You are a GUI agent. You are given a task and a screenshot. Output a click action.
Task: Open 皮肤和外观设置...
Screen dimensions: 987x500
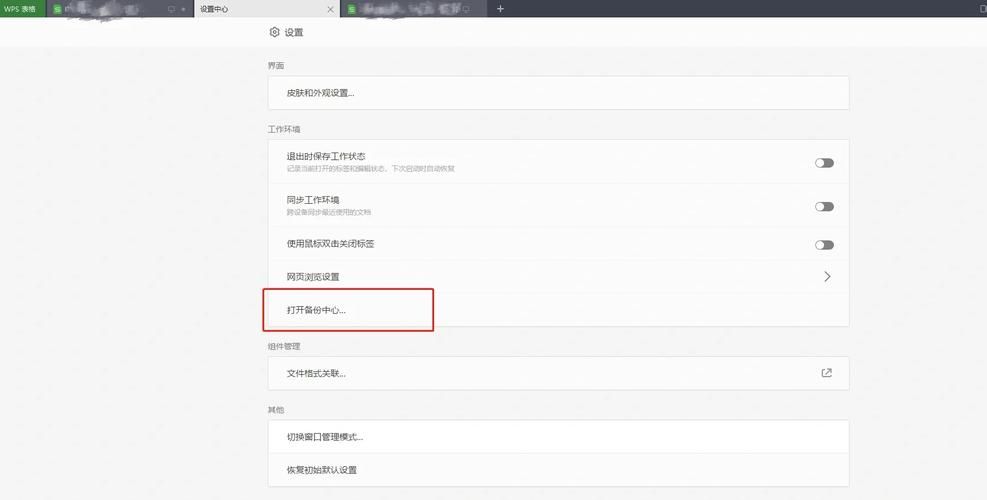[558, 93]
